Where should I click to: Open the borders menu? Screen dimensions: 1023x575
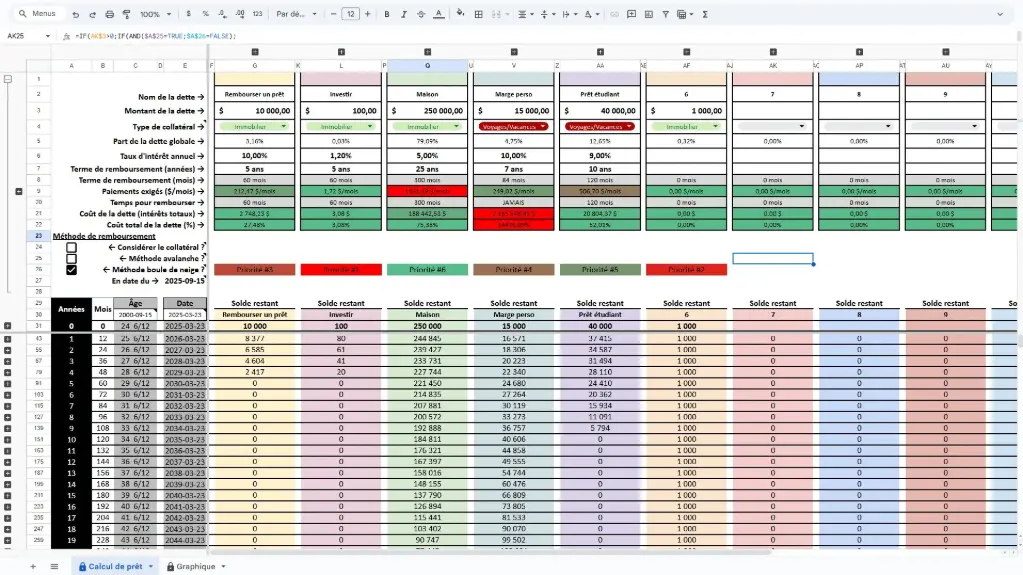tap(478, 14)
